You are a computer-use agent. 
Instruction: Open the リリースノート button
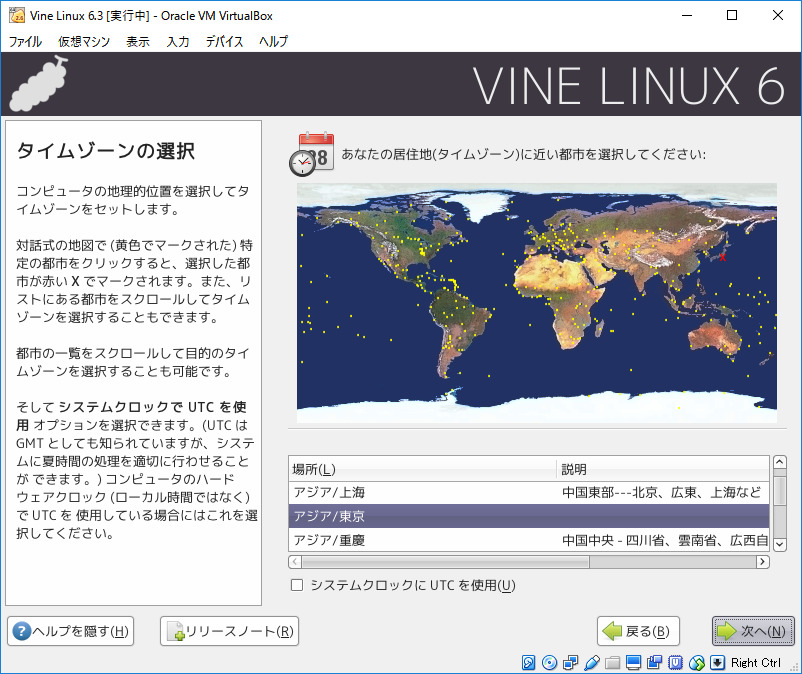(x=229, y=631)
